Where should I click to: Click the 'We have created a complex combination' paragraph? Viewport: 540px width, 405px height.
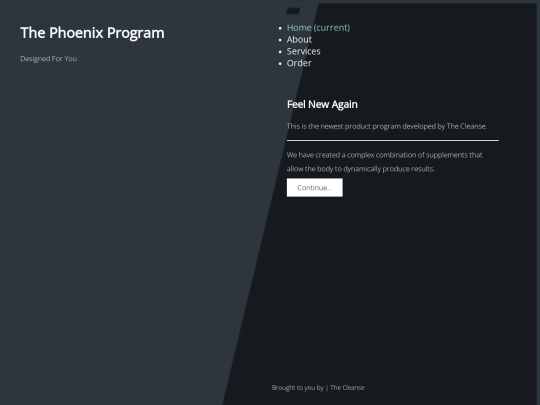pos(384,162)
